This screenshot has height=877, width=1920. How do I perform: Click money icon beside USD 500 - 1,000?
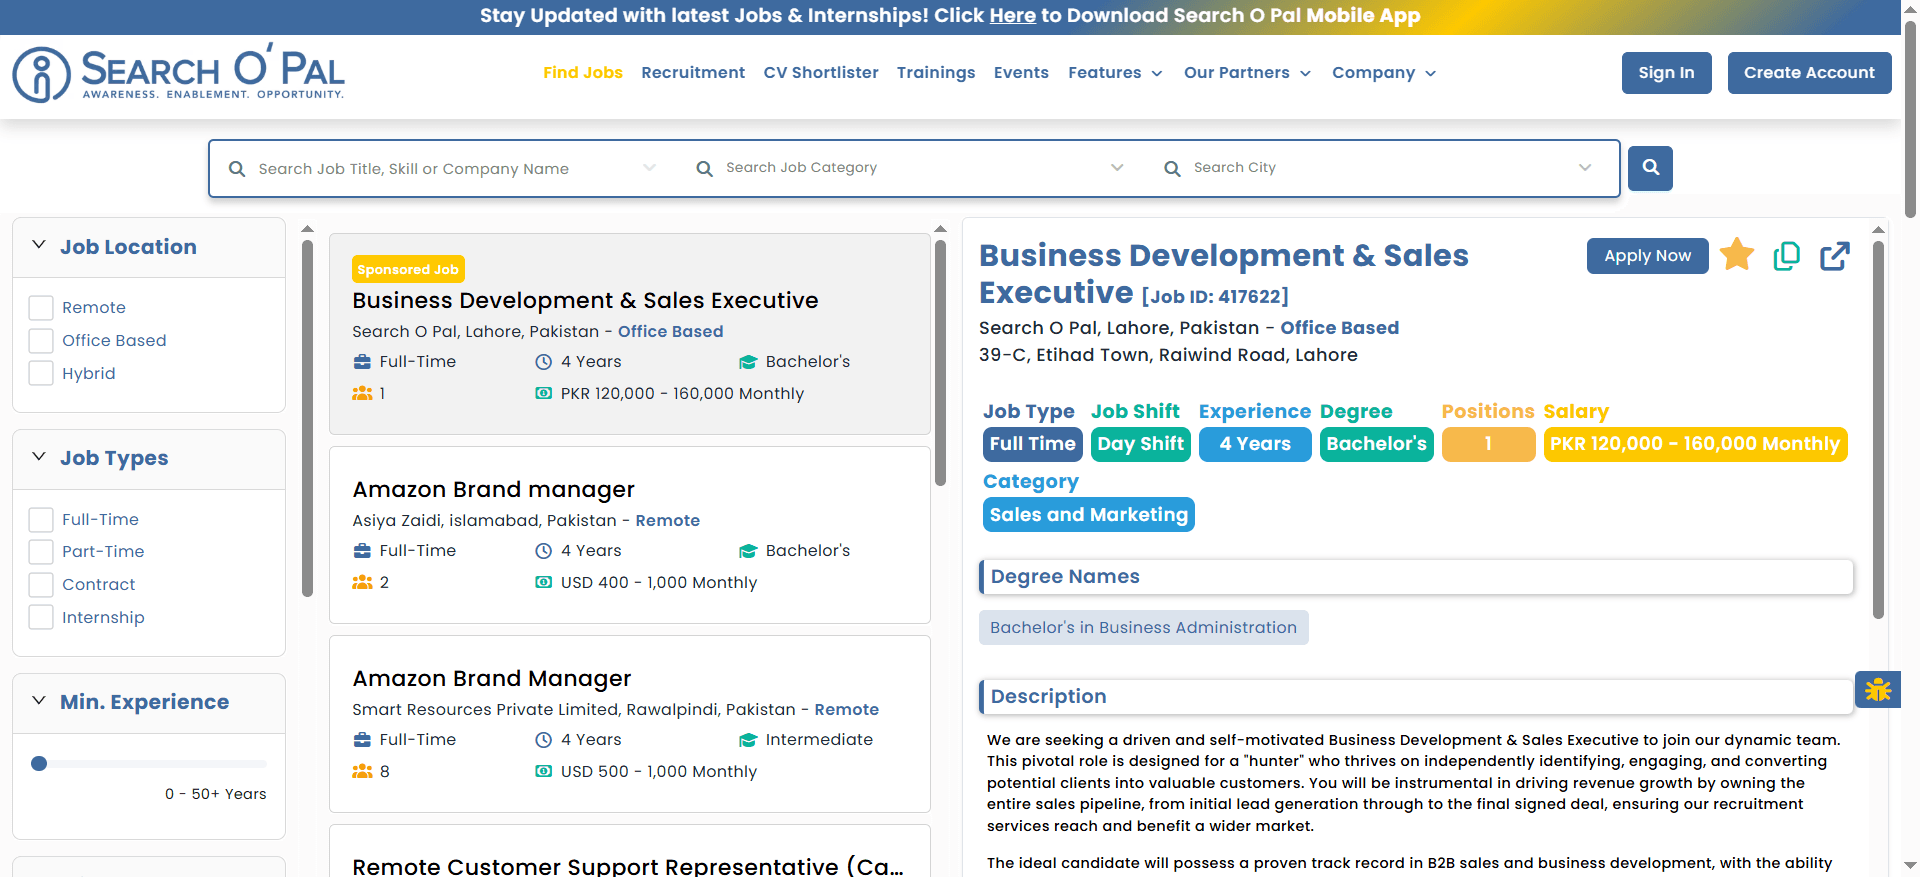543,772
